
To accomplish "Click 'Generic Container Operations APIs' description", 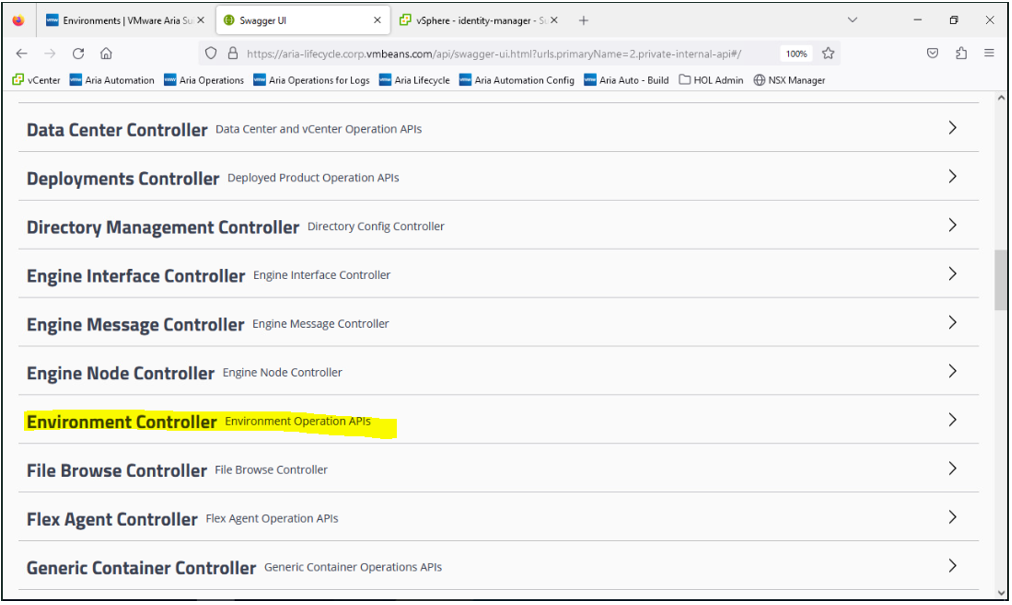I will [x=353, y=567].
